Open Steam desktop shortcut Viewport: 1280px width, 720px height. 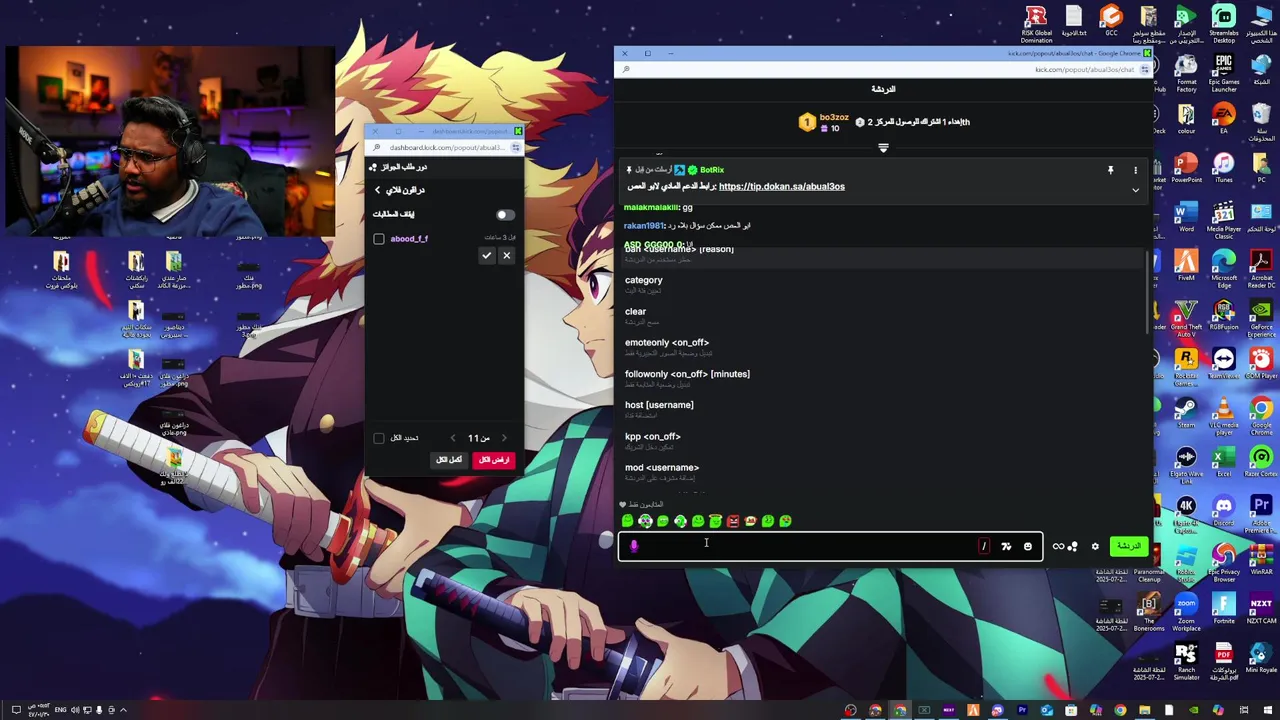coord(1186,413)
